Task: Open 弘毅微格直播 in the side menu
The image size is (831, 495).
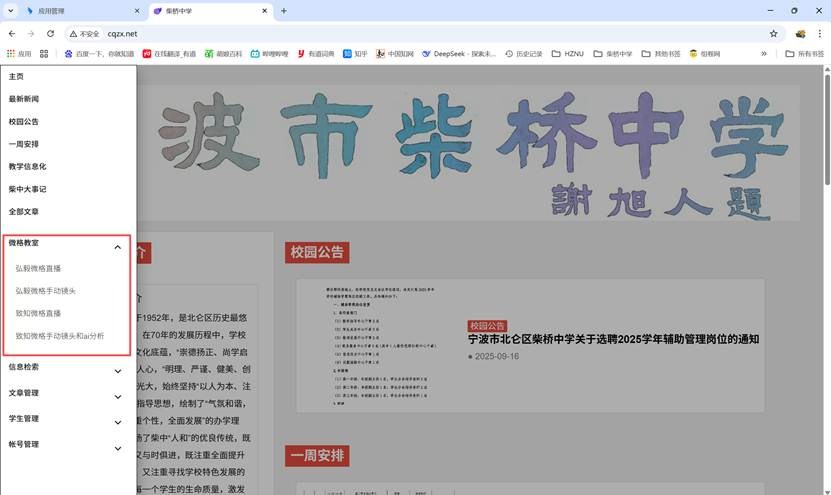Action: [x=38, y=268]
